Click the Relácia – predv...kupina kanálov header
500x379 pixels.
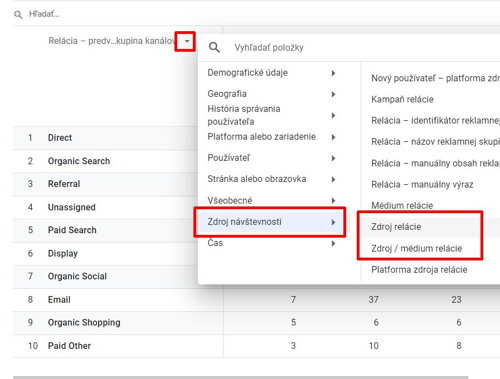[x=113, y=41]
